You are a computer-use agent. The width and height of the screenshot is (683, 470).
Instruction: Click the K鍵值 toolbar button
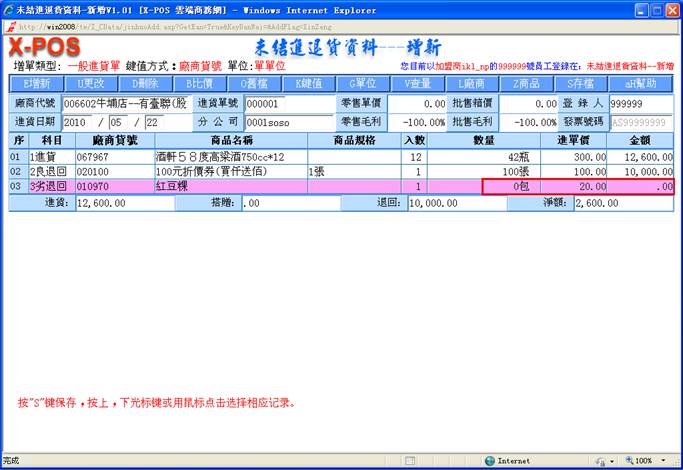309,83
